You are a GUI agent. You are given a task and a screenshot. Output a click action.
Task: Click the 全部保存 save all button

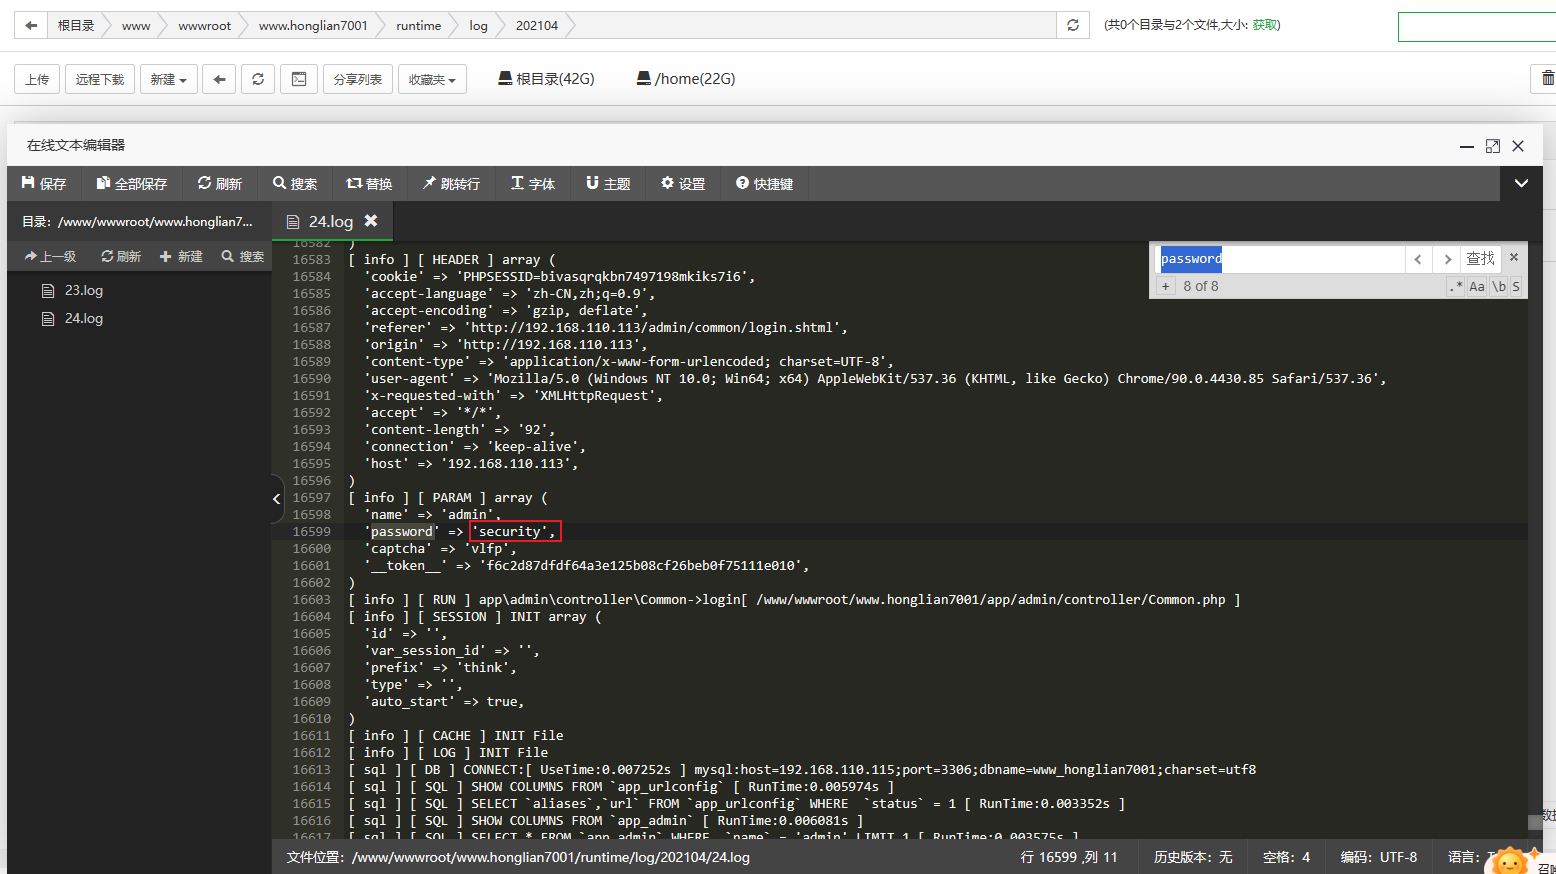pyautogui.click(x=131, y=184)
